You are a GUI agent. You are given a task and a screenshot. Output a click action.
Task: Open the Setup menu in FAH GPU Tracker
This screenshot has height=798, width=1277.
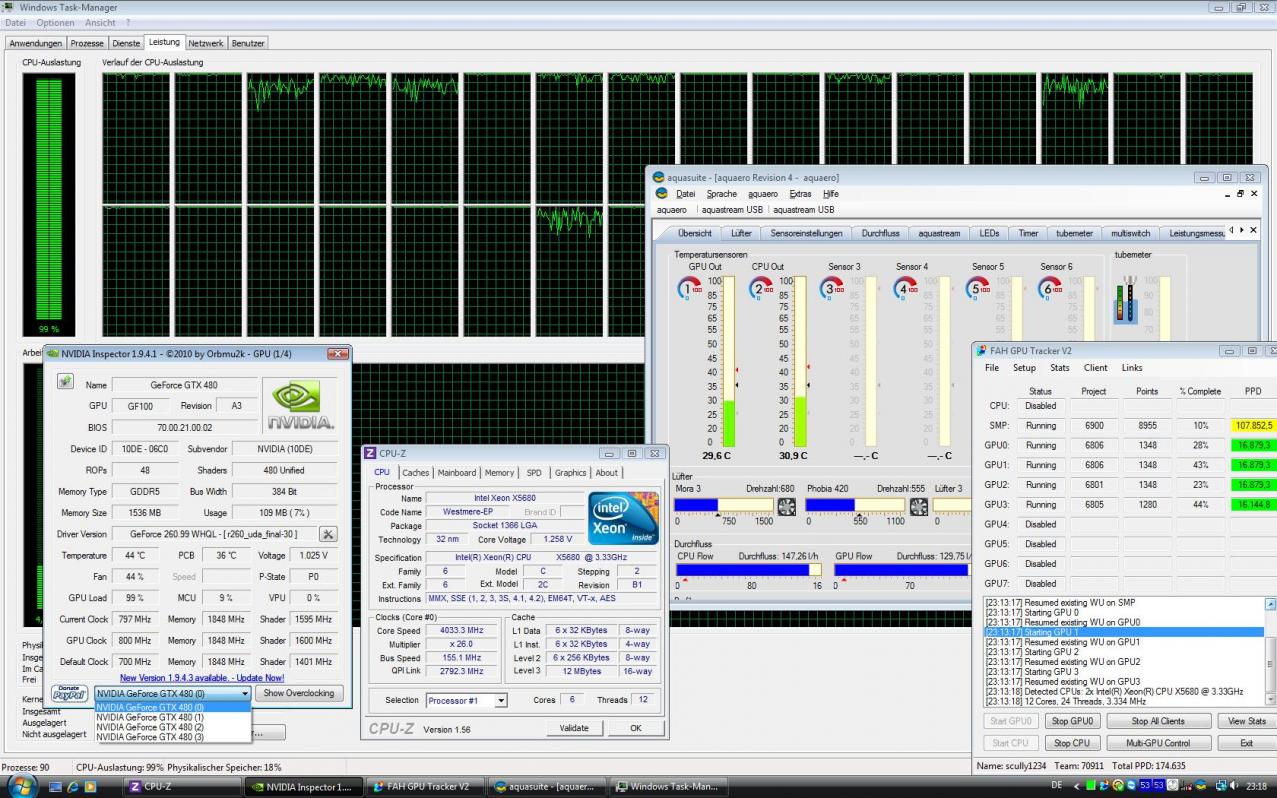[1024, 368]
